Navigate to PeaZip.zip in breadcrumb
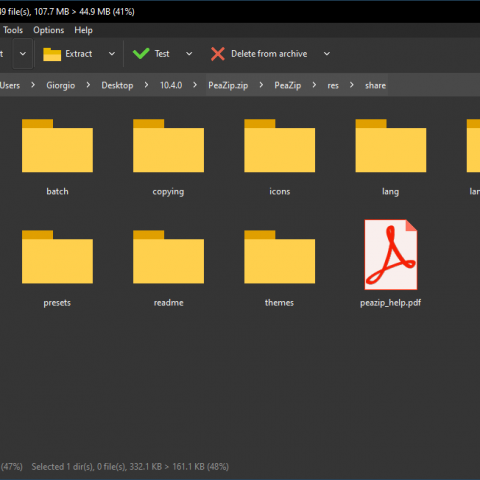Screen dimensions: 480x480 click(x=228, y=85)
